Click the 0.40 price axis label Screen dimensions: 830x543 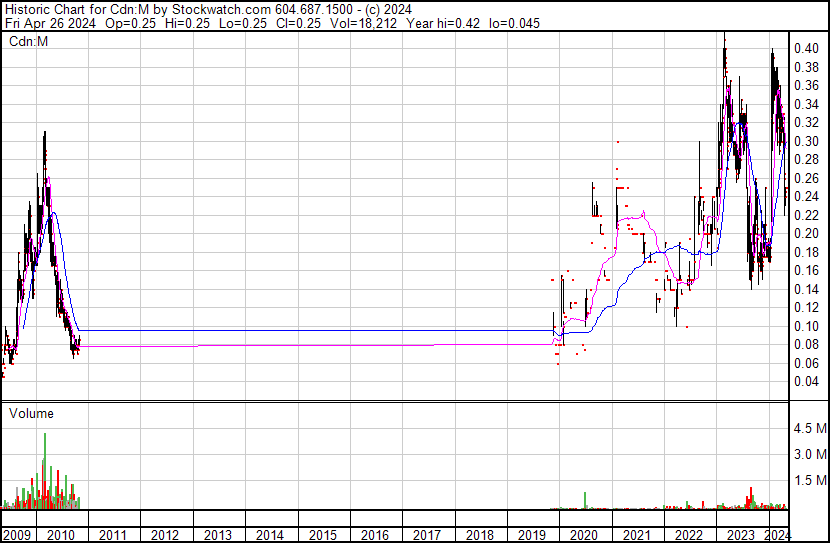coord(806,49)
